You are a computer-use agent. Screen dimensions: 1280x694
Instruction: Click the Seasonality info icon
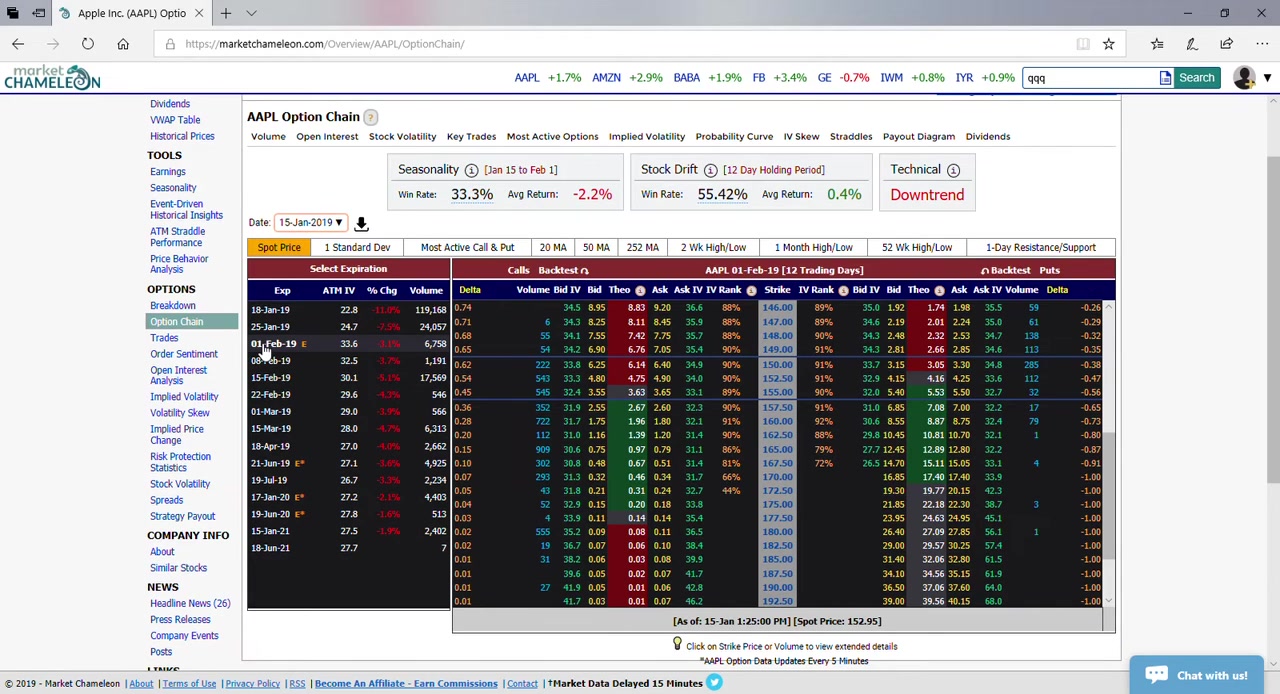(471, 170)
